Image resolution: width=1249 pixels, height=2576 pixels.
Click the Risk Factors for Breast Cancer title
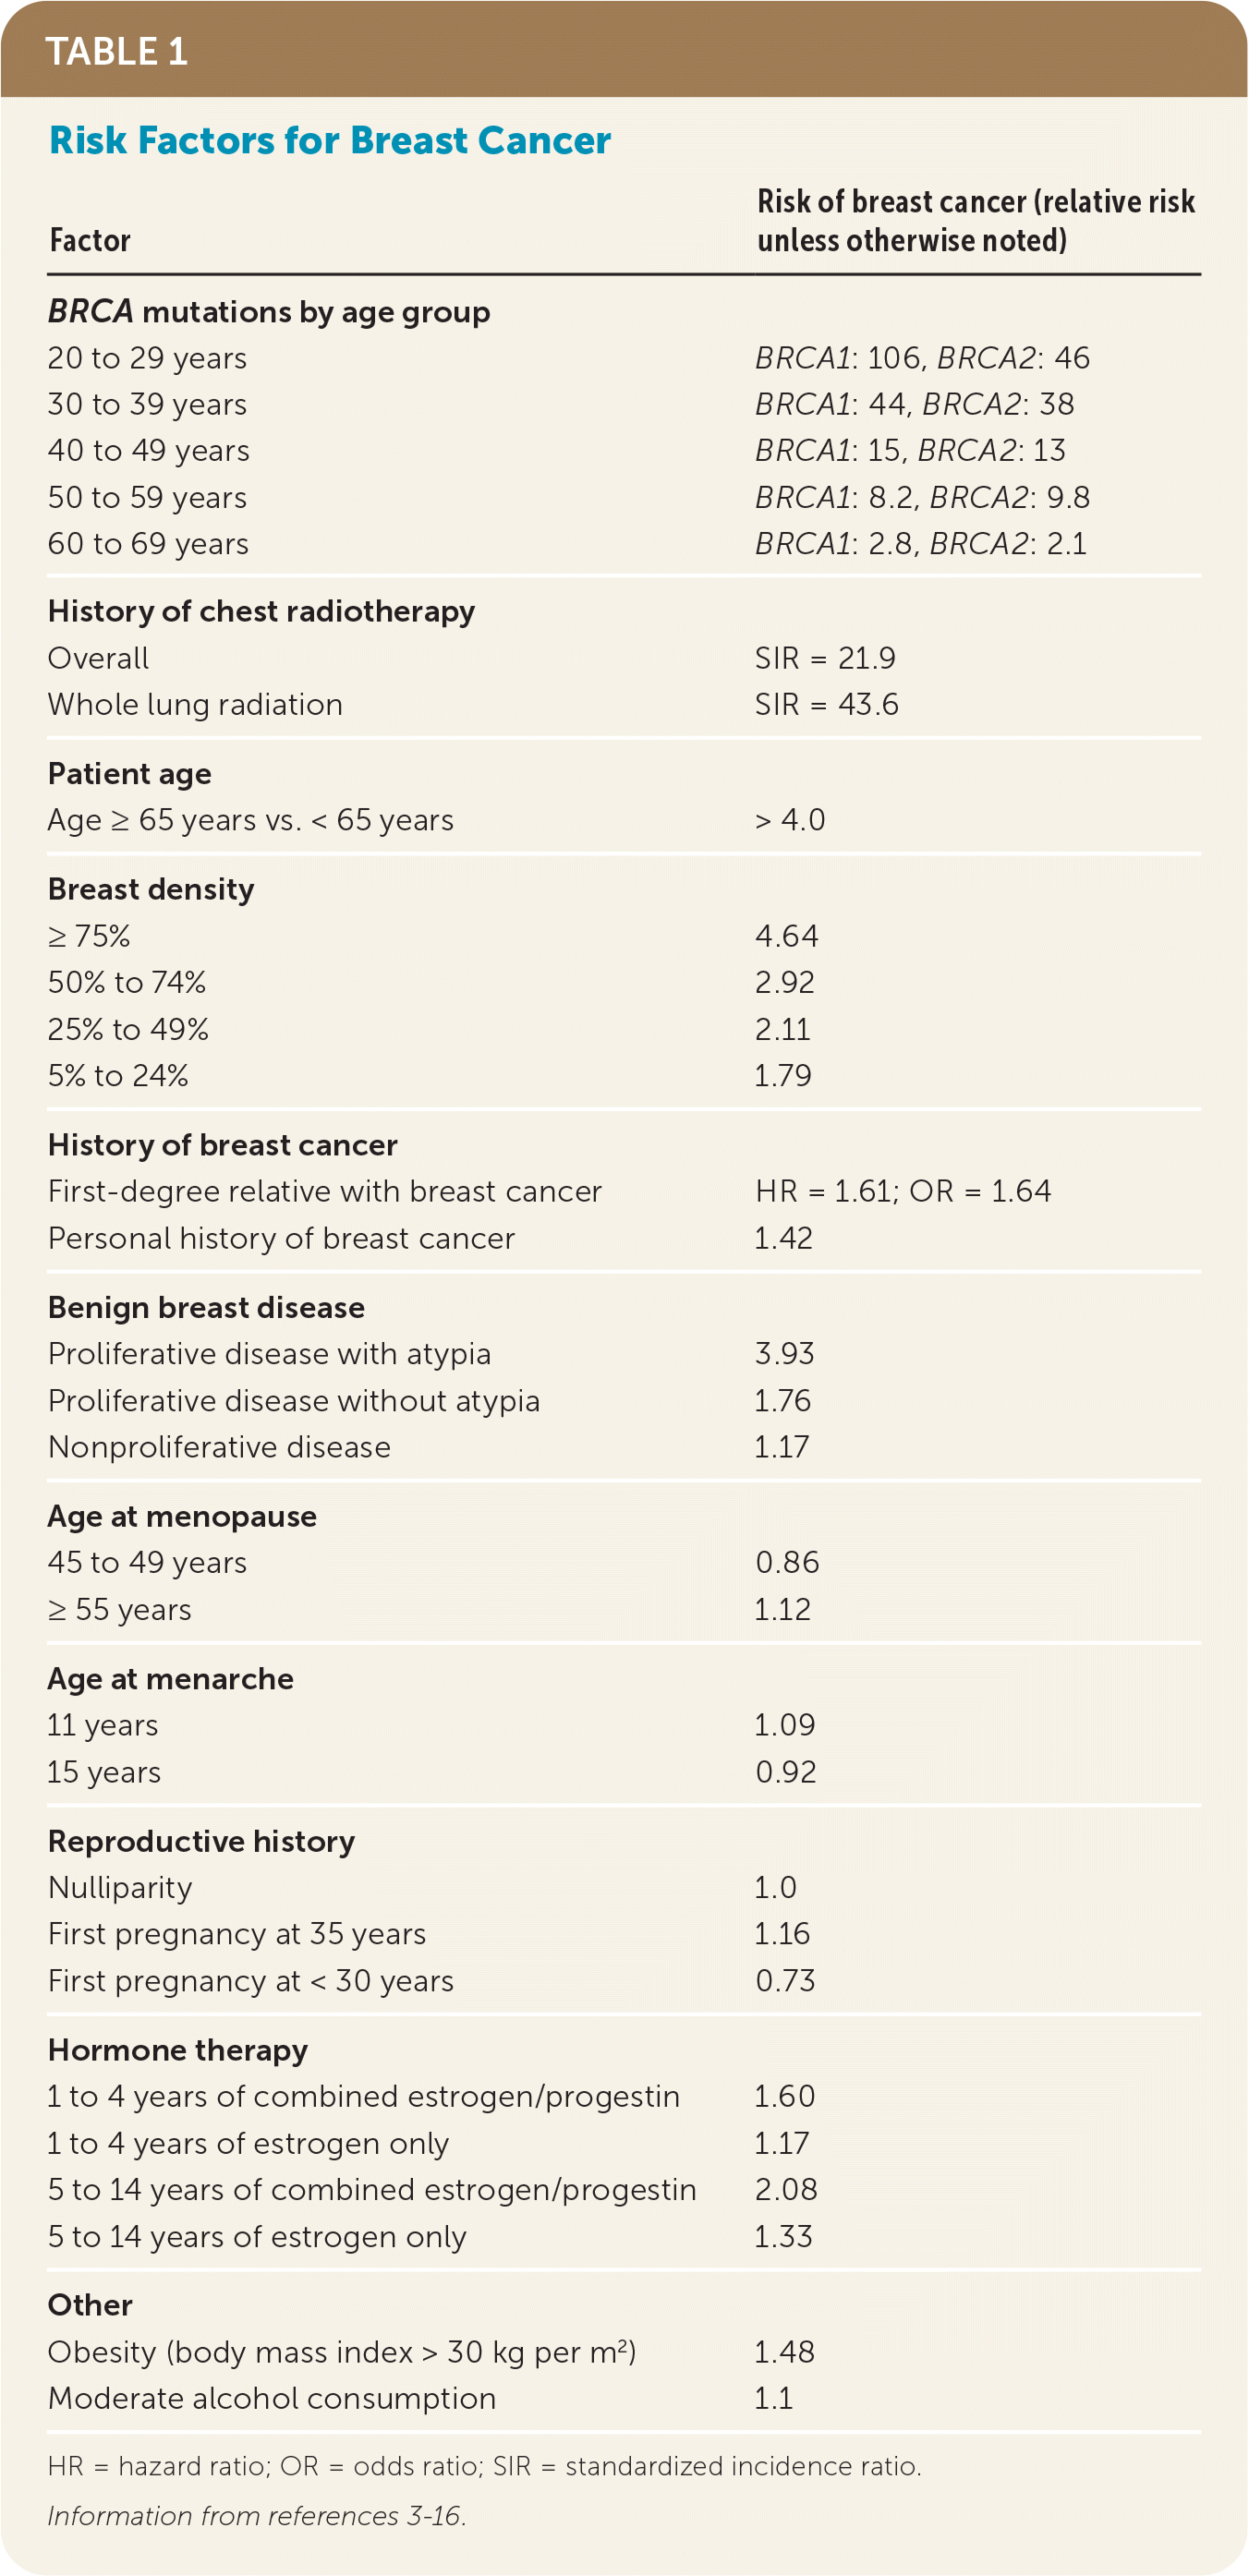coord(329,141)
